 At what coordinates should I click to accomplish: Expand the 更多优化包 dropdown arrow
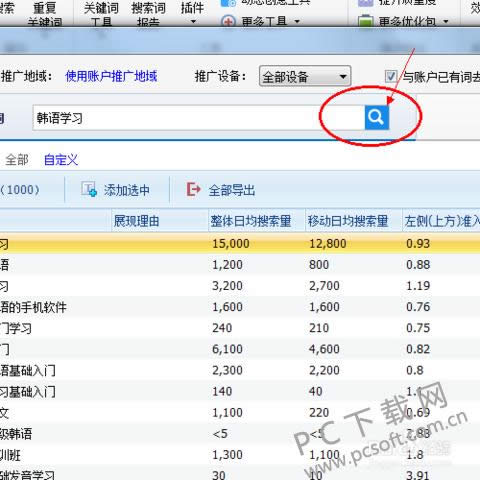pos(446,22)
